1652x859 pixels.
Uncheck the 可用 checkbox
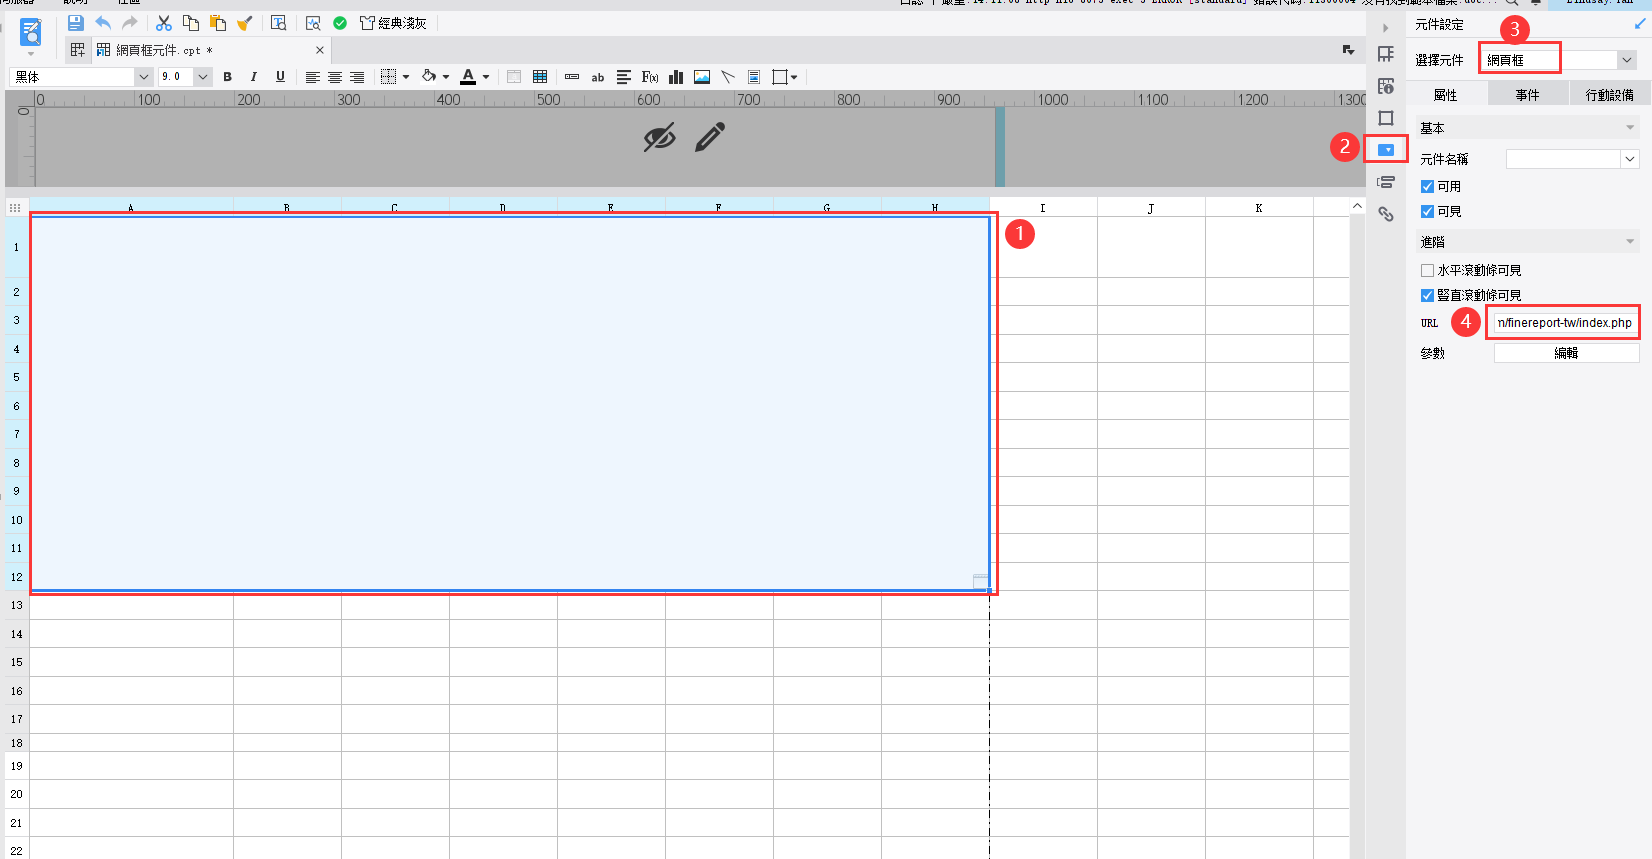tap(1427, 186)
